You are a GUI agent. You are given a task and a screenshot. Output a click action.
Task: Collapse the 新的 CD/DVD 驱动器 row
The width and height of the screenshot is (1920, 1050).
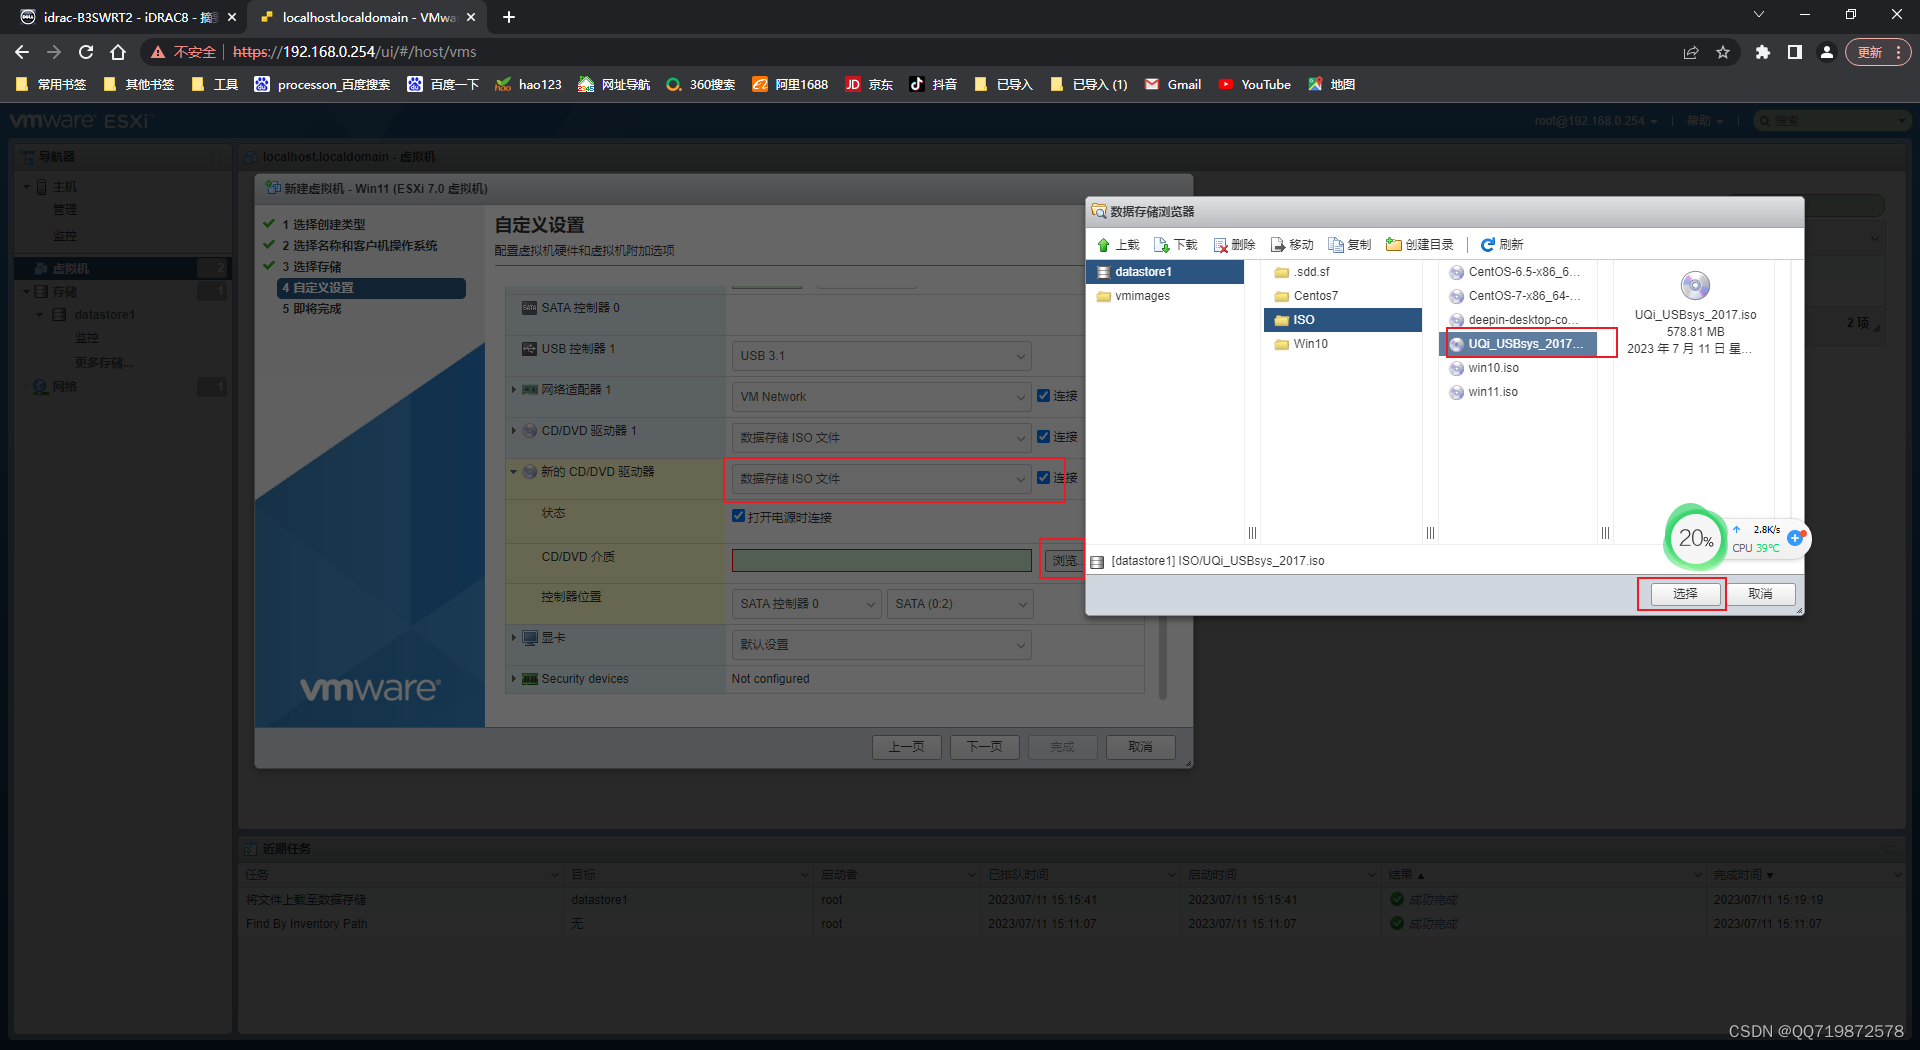514,471
